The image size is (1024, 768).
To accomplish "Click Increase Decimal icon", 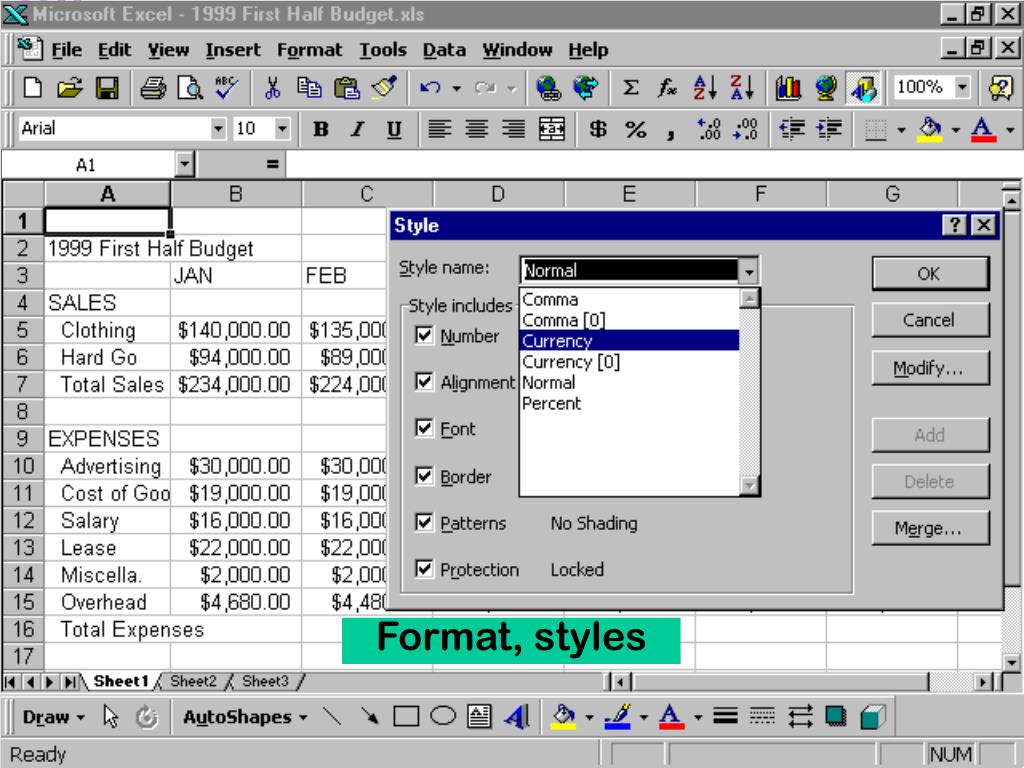I will tap(709, 129).
